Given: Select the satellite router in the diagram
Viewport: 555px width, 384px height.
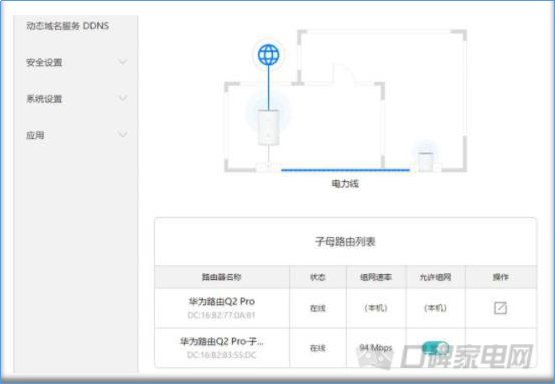Looking at the screenshot, I should point(425,161).
